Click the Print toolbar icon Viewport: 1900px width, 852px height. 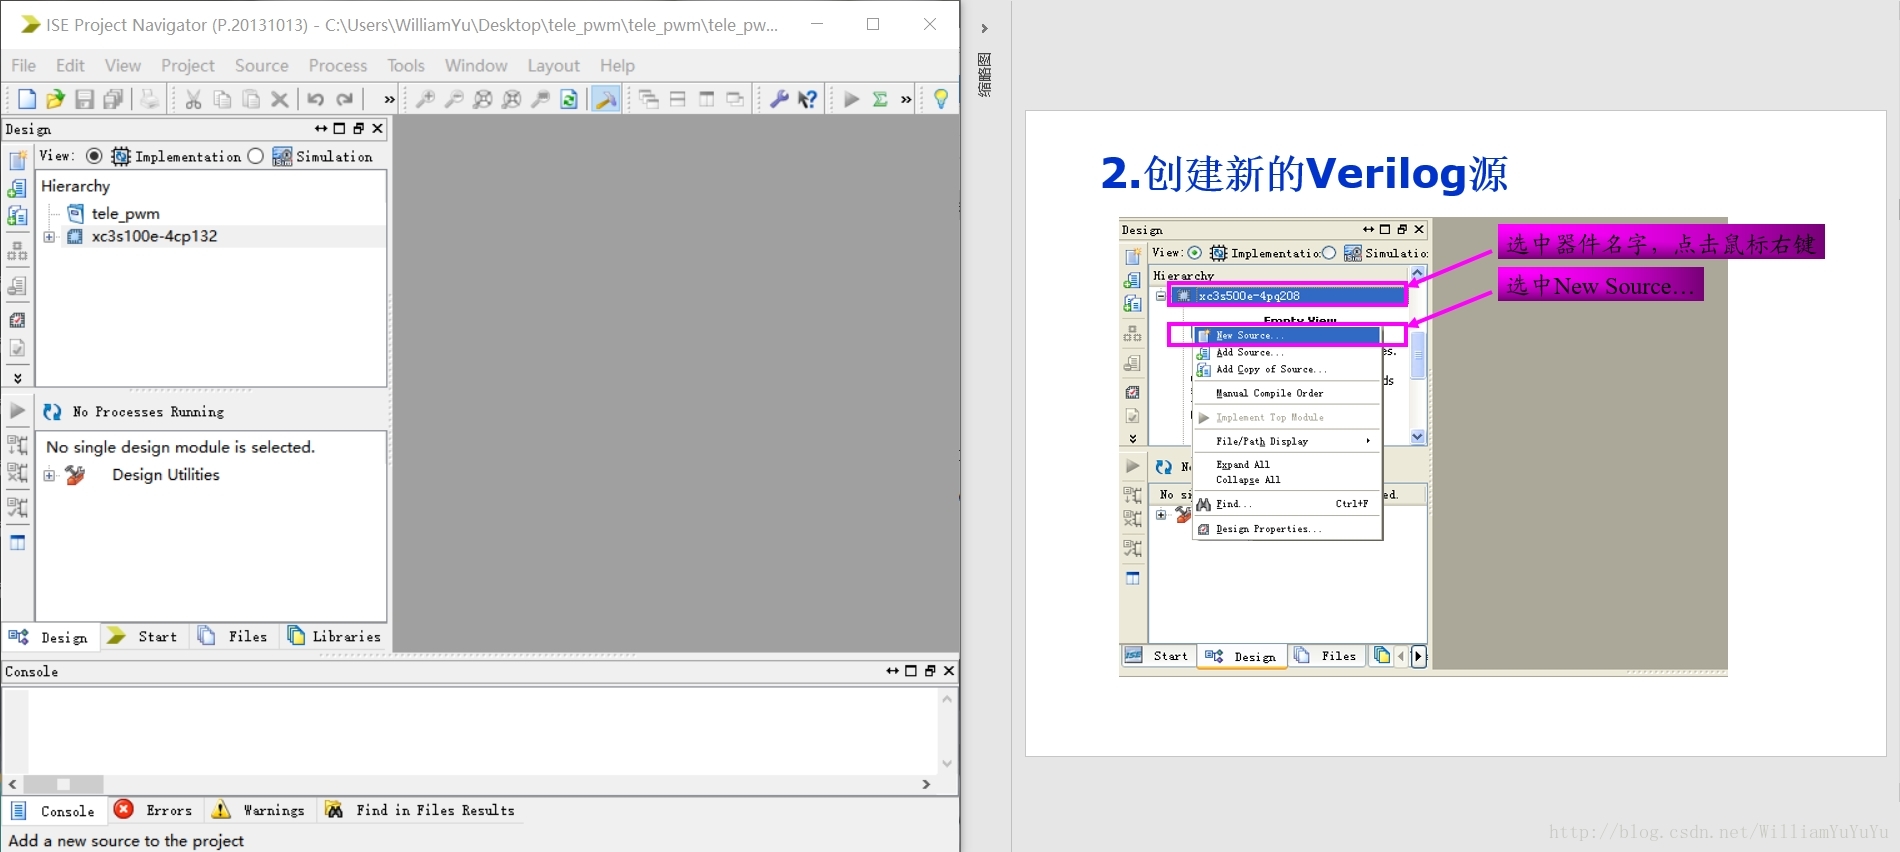point(149,99)
